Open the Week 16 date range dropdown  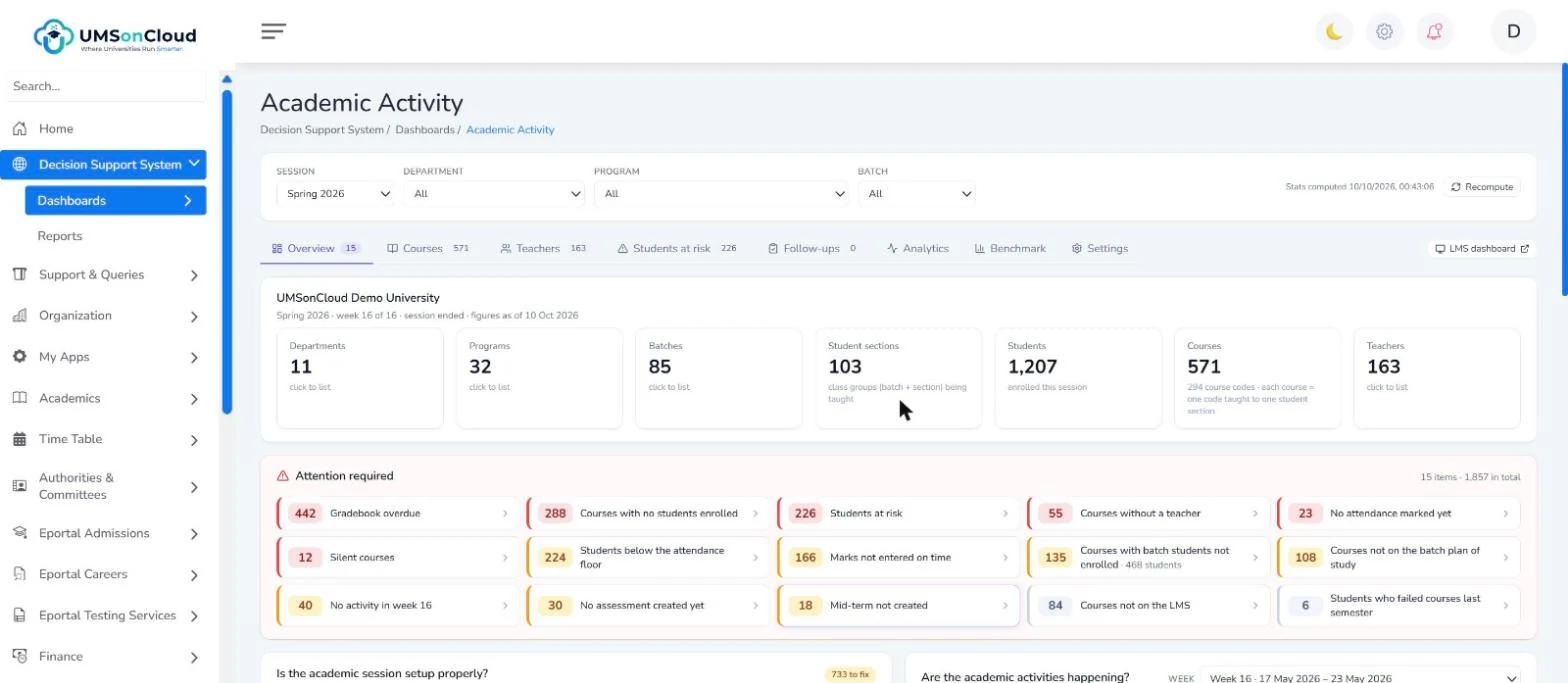1360,678
